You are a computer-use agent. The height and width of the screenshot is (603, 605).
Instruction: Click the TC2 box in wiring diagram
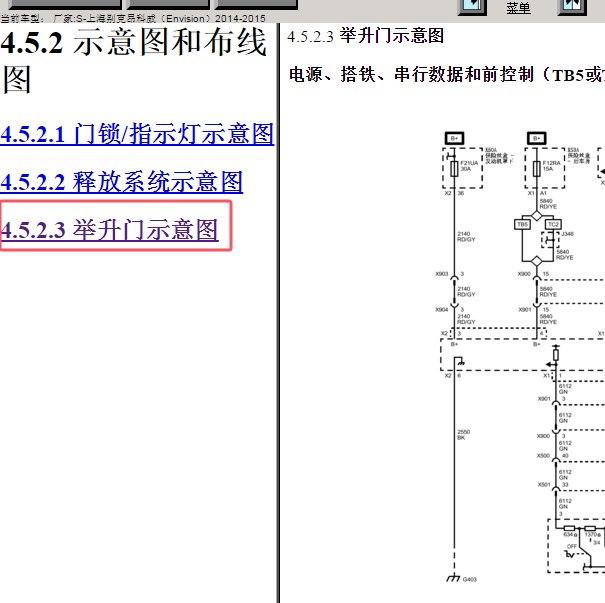point(553,224)
